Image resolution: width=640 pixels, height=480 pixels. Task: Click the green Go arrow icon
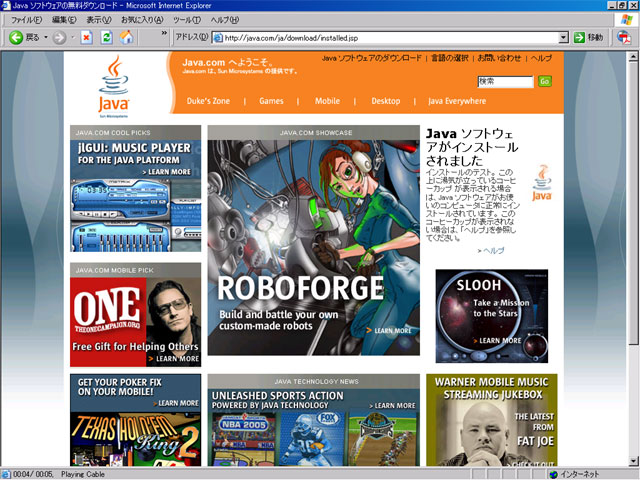(x=578, y=37)
